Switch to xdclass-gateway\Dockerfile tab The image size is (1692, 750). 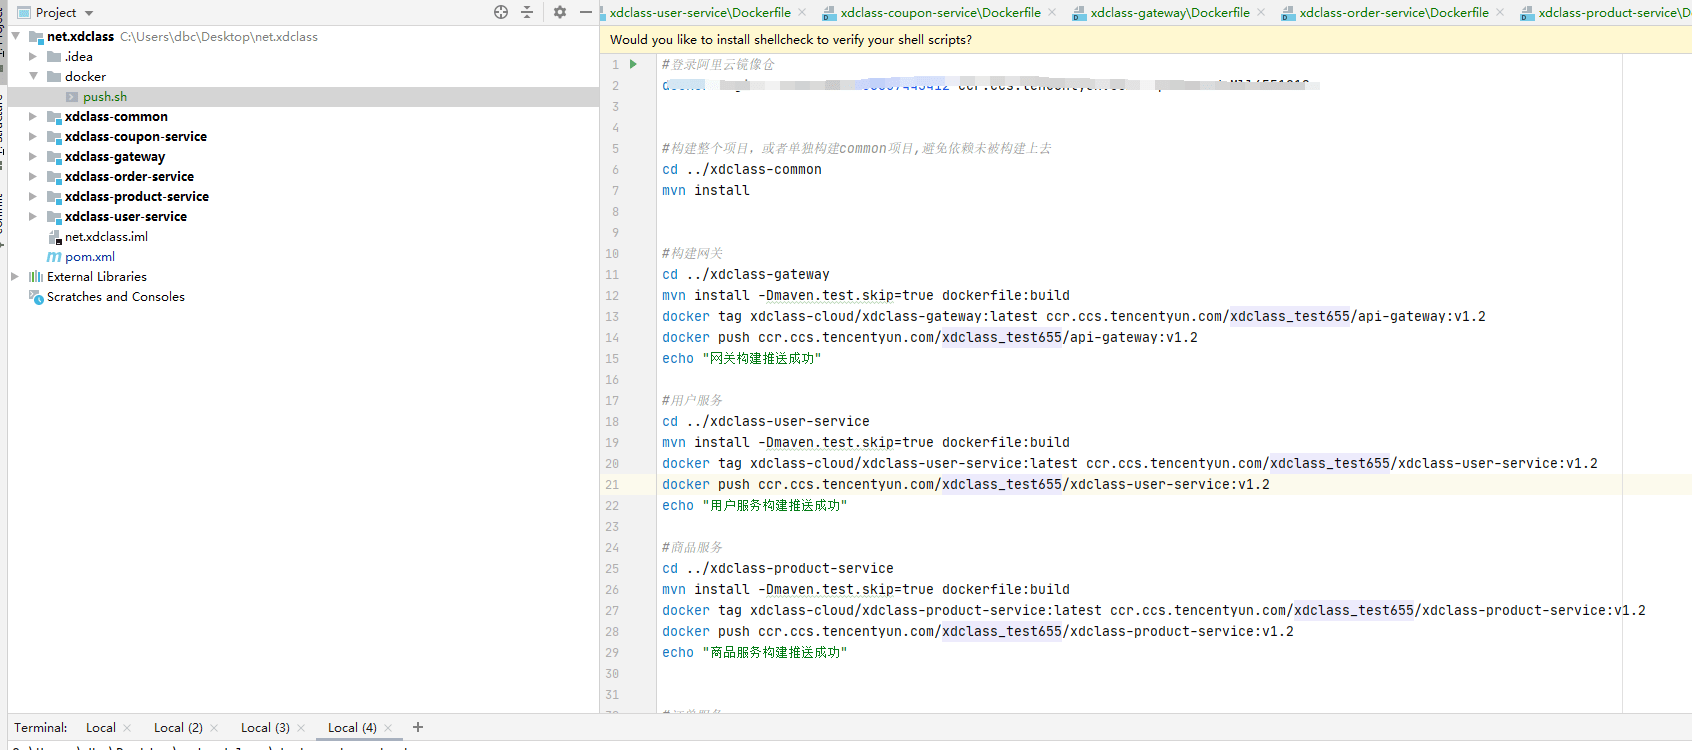coord(1170,13)
